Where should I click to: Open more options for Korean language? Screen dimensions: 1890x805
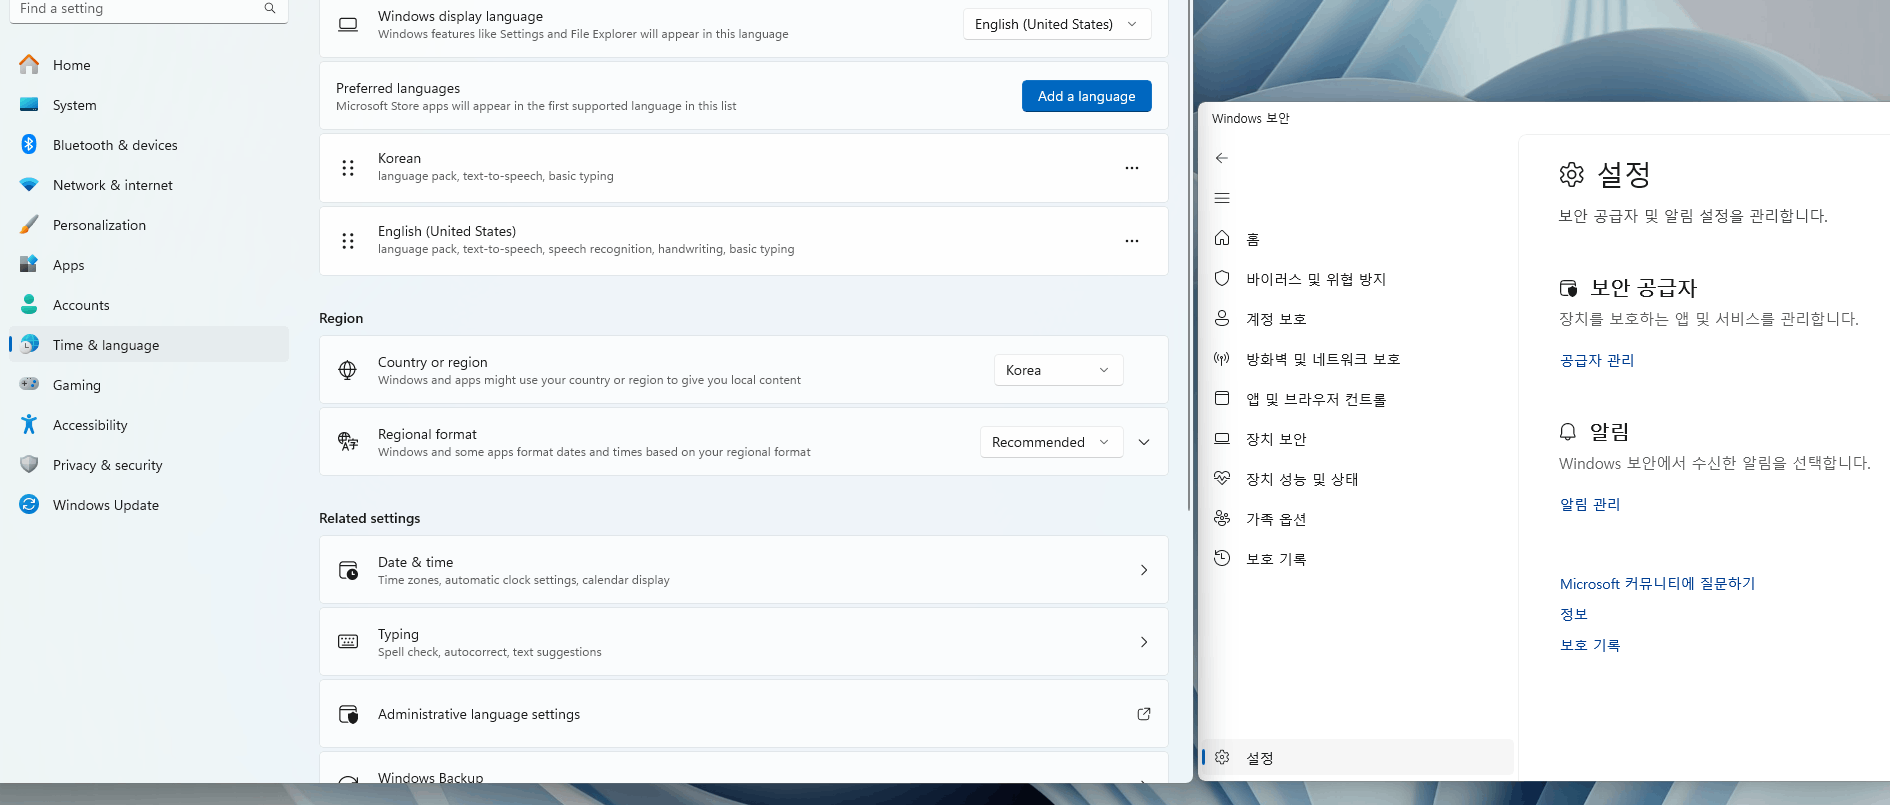pyautogui.click(x=1132, y=168)
